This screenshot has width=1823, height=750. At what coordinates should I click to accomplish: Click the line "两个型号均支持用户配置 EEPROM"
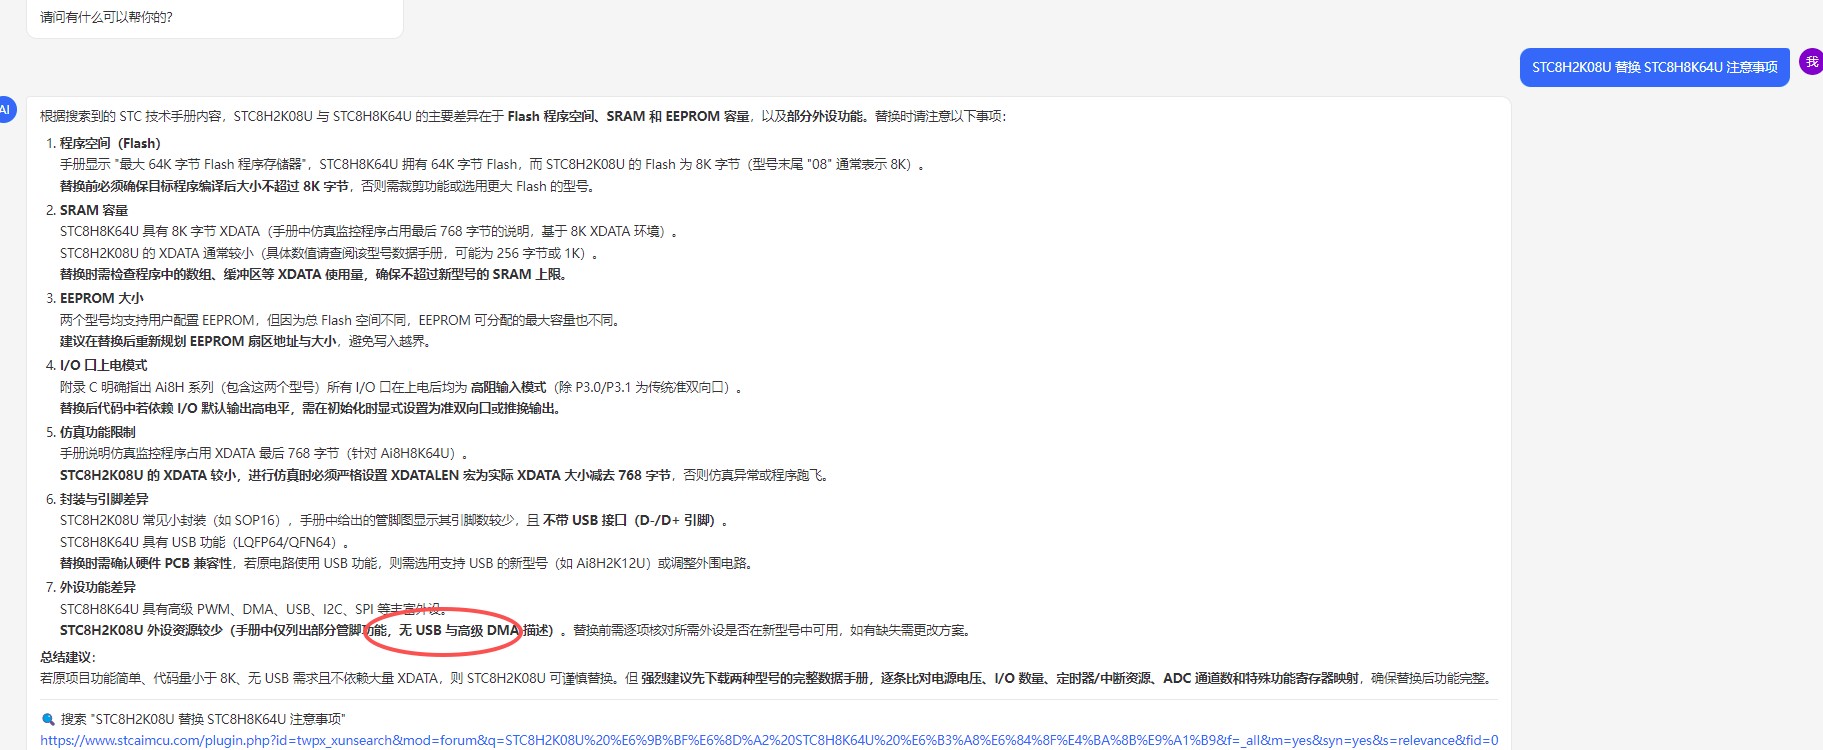(x=342, y=320)
